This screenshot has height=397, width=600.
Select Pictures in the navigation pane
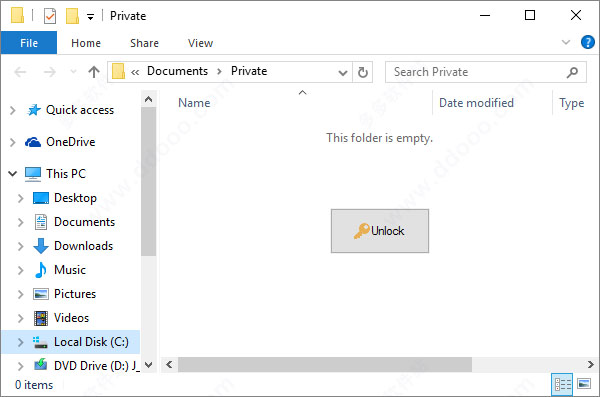[x=75, y=294]
